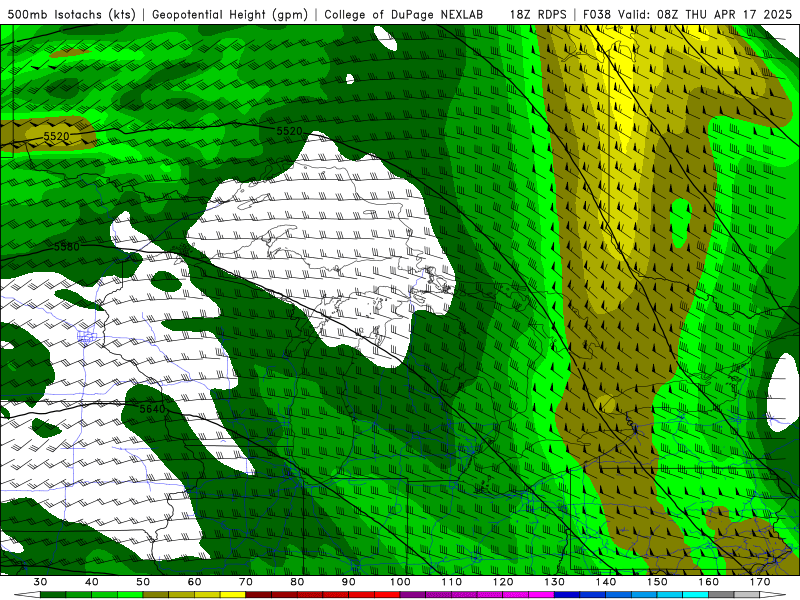Image resolution: width=800 pixels, height=600 pixels.
Task: Click the '18Z RDPS' model run label
Action: (x=538, y=15)
